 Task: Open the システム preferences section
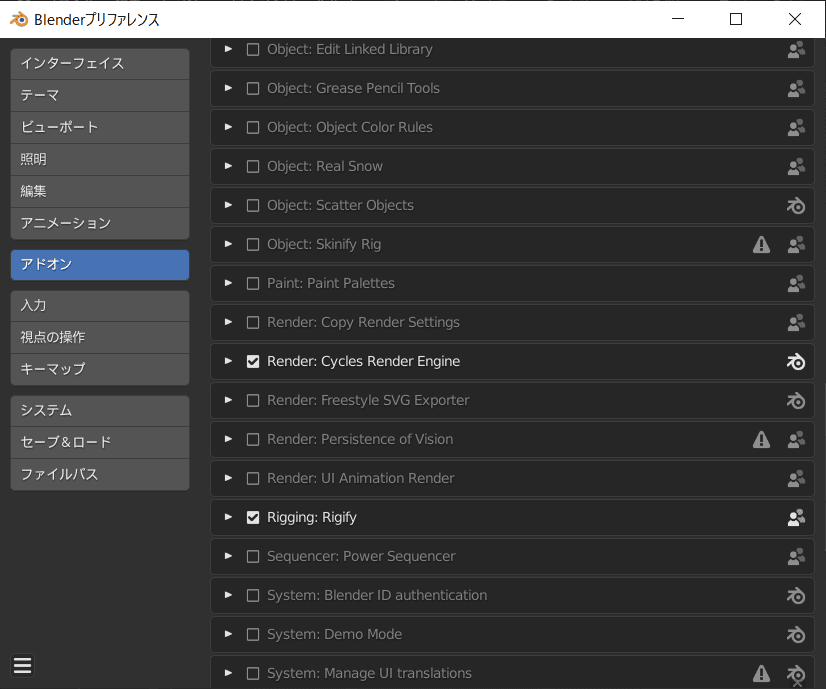(x=100, y=411)
